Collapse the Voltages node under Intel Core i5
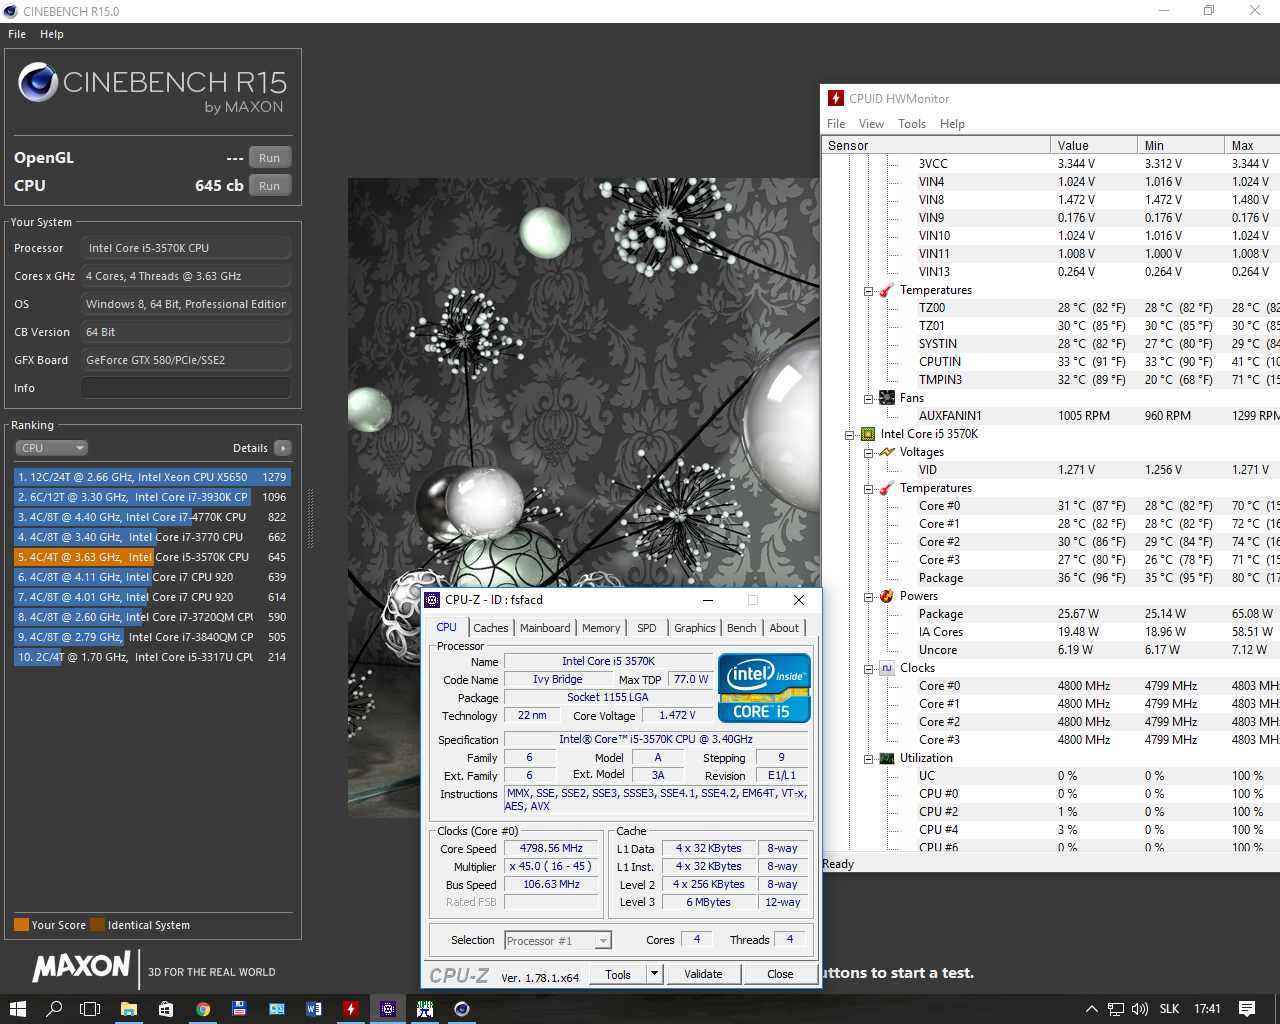Viewport: 1280px width, 1024px height. pyautogui.click(x=868, y=452)
